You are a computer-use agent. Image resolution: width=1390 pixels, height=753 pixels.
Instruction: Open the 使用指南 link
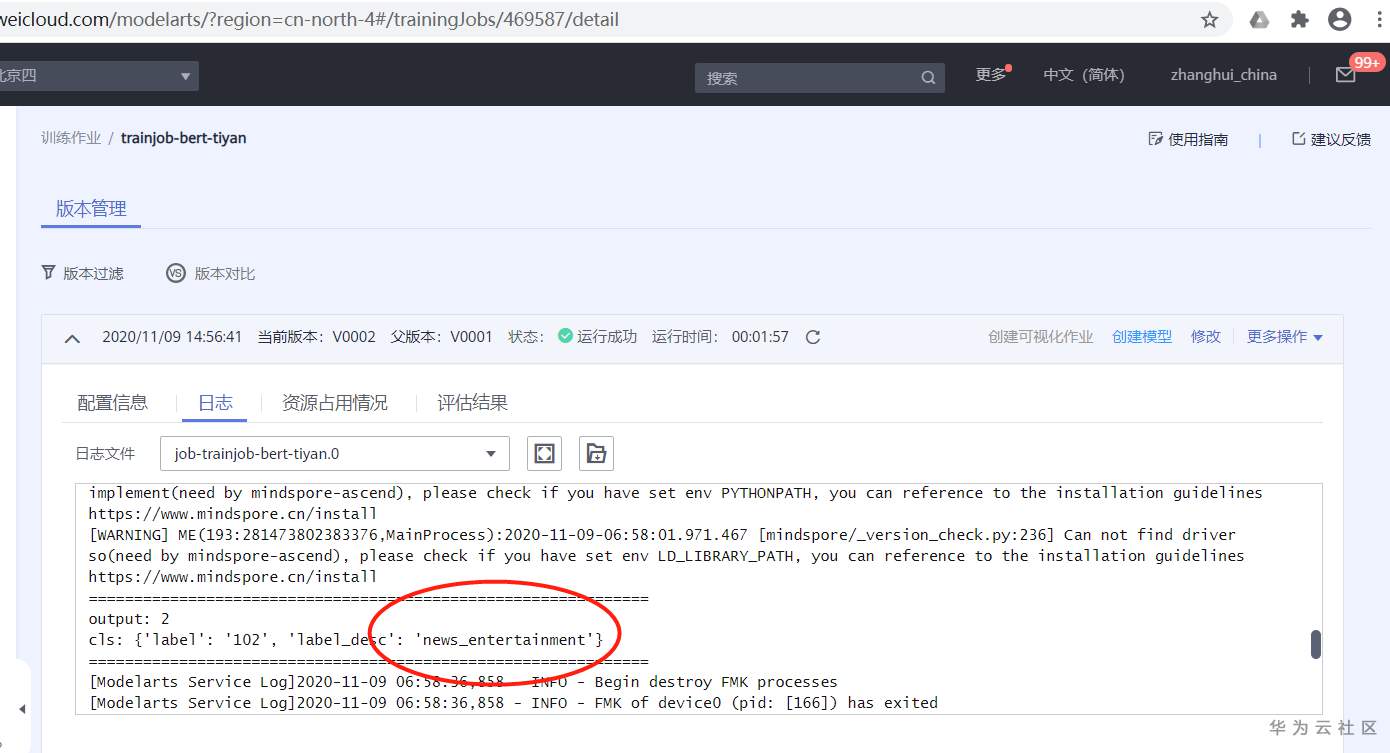click(x=1188, y=139)
